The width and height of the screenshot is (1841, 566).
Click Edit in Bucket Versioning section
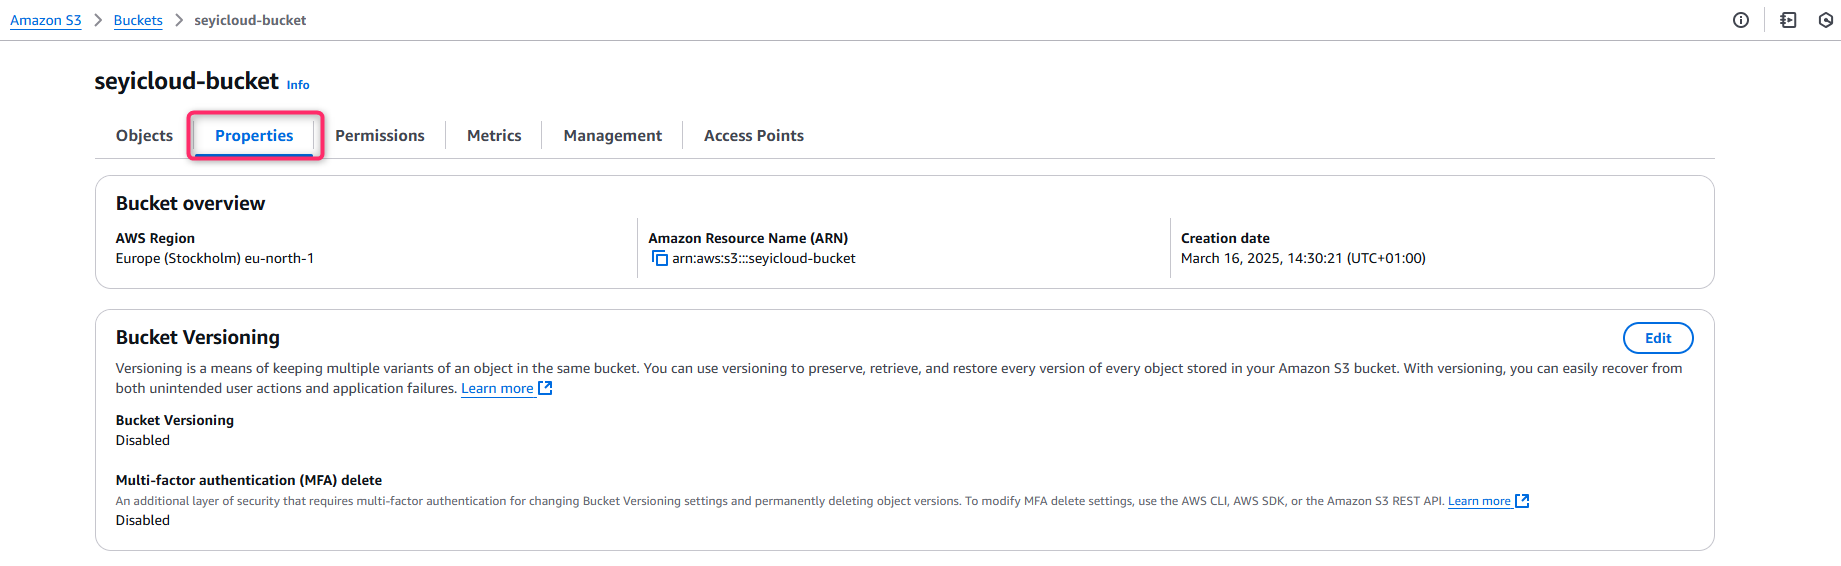click(1658, 338)
